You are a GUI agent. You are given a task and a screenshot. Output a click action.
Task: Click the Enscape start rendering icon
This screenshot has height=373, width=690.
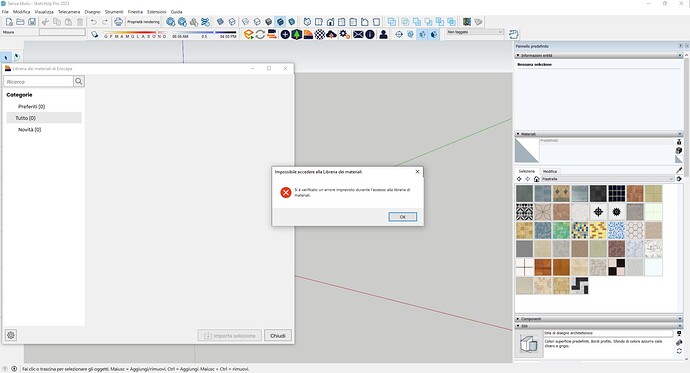click(x=249, y=34)
